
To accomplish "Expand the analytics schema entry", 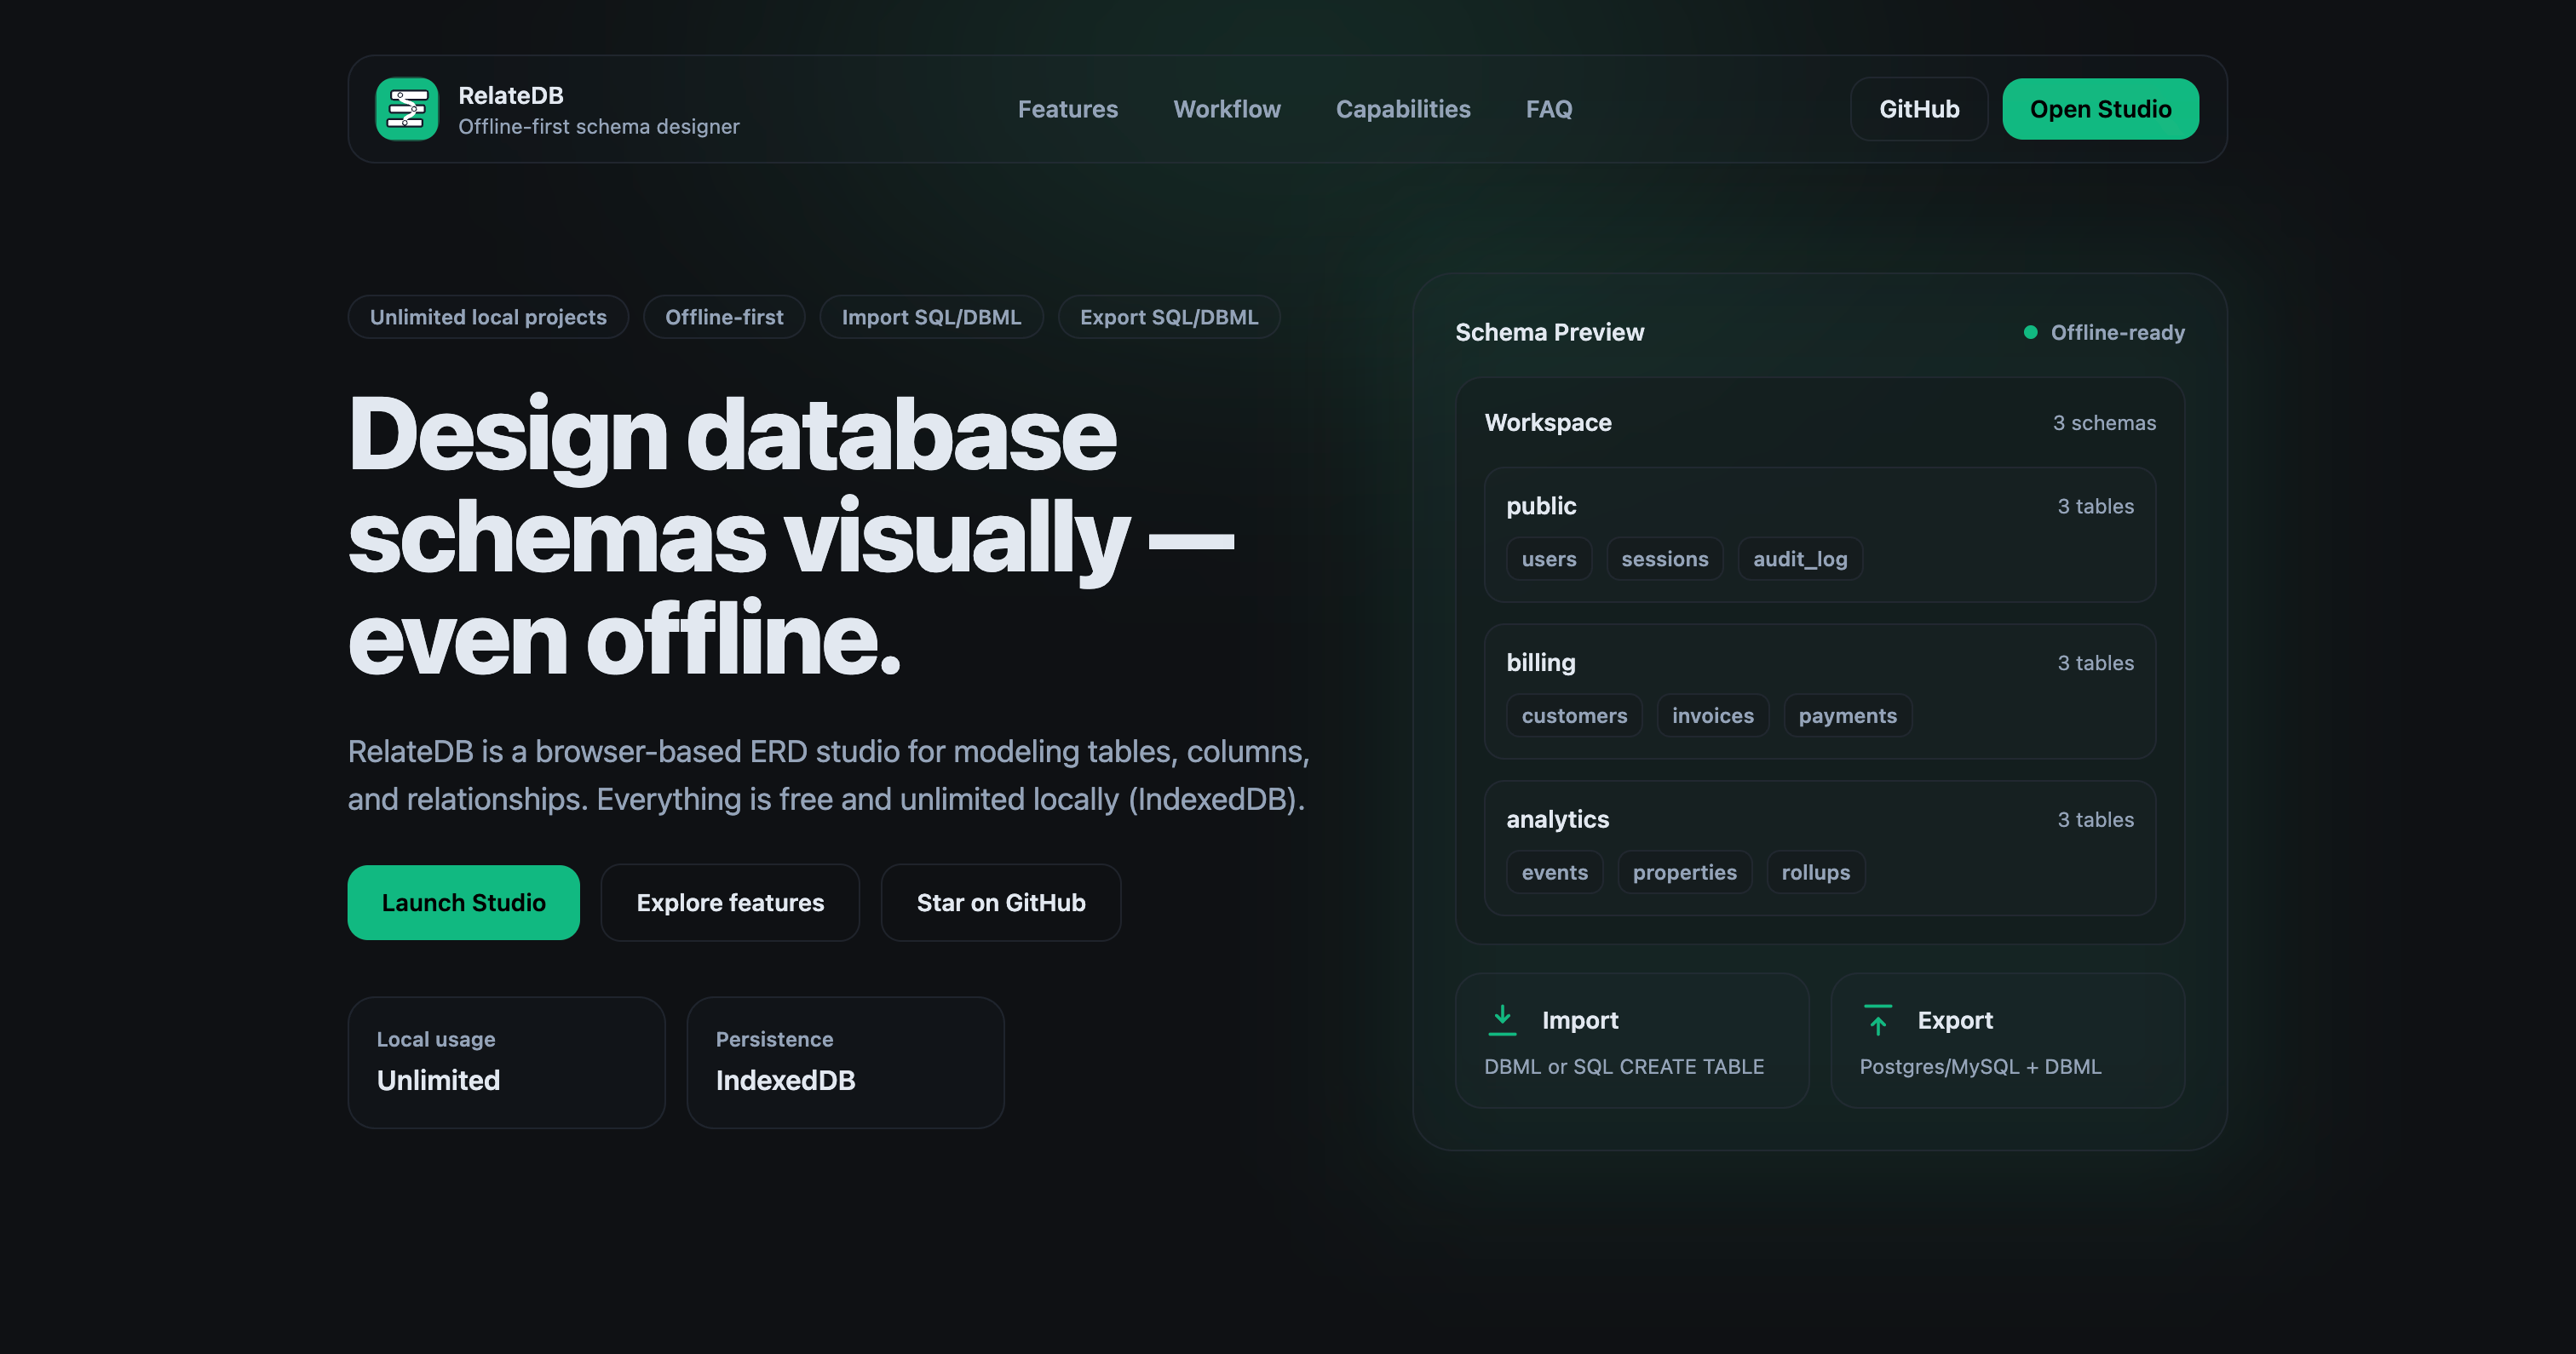I will (x=1557, y=819).
